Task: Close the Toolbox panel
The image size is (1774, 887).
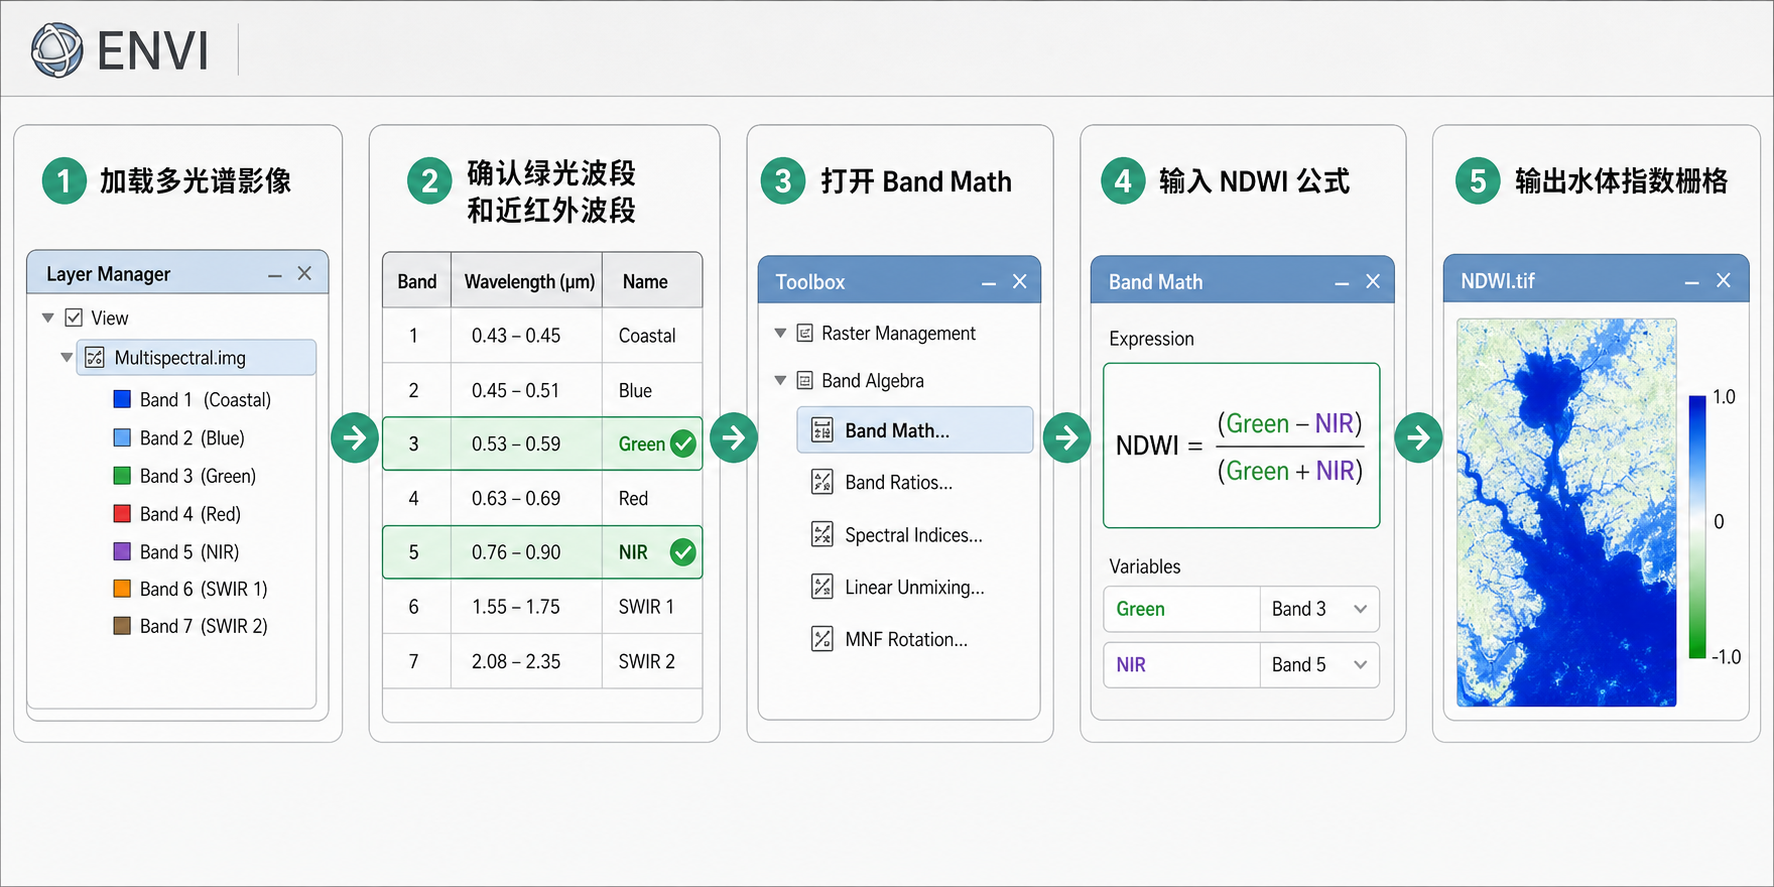Action: click(x=1020, y=282)
